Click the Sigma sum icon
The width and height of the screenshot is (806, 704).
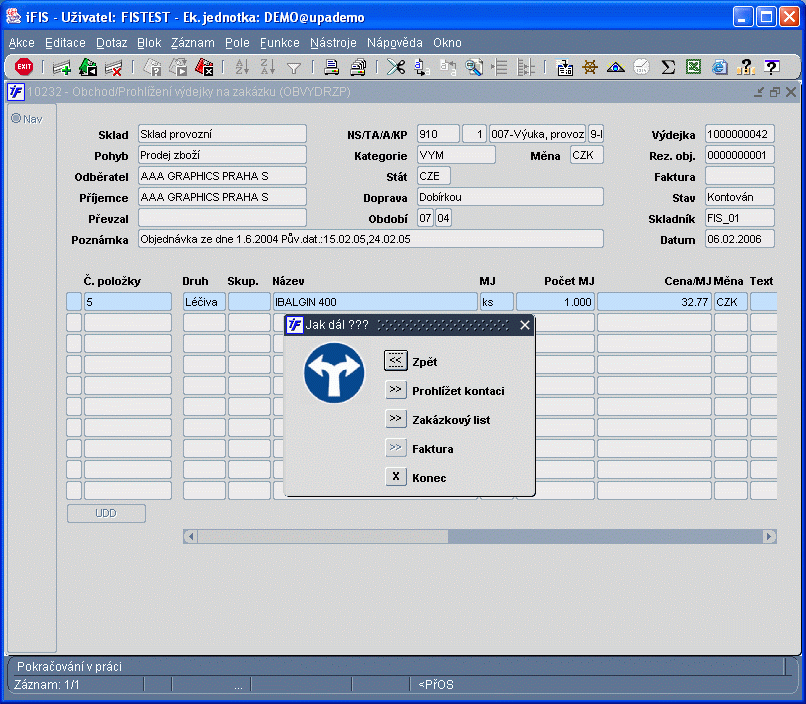point(668,67)
